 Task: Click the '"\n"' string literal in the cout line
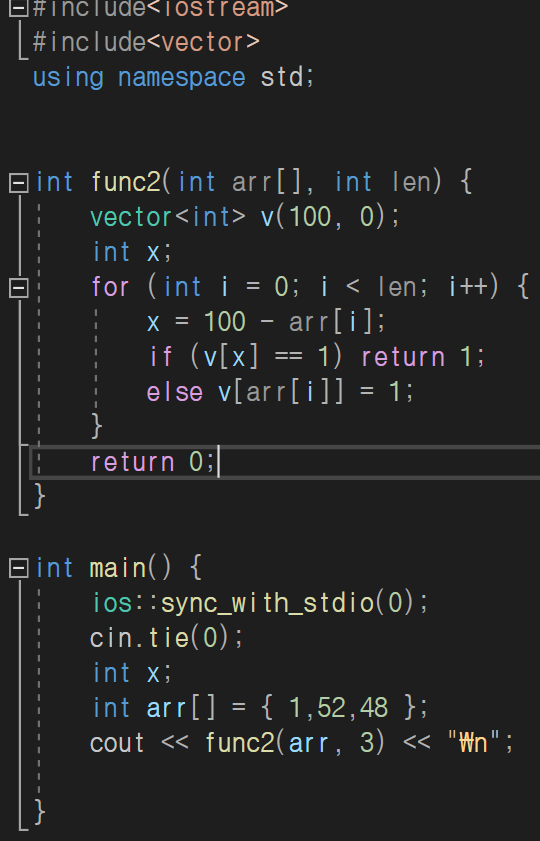474,743
